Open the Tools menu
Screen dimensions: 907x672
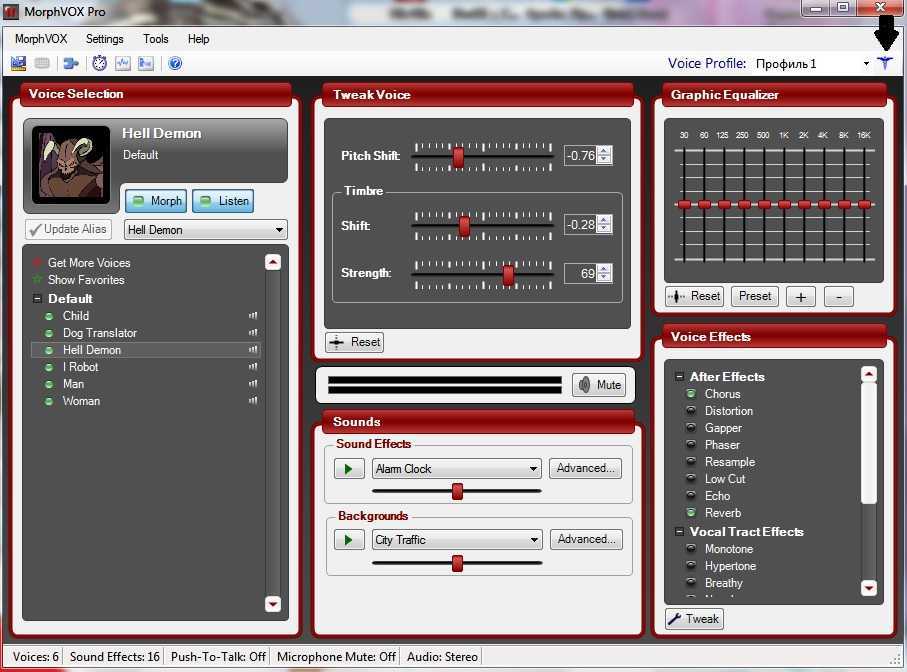[x=156, y=39]
